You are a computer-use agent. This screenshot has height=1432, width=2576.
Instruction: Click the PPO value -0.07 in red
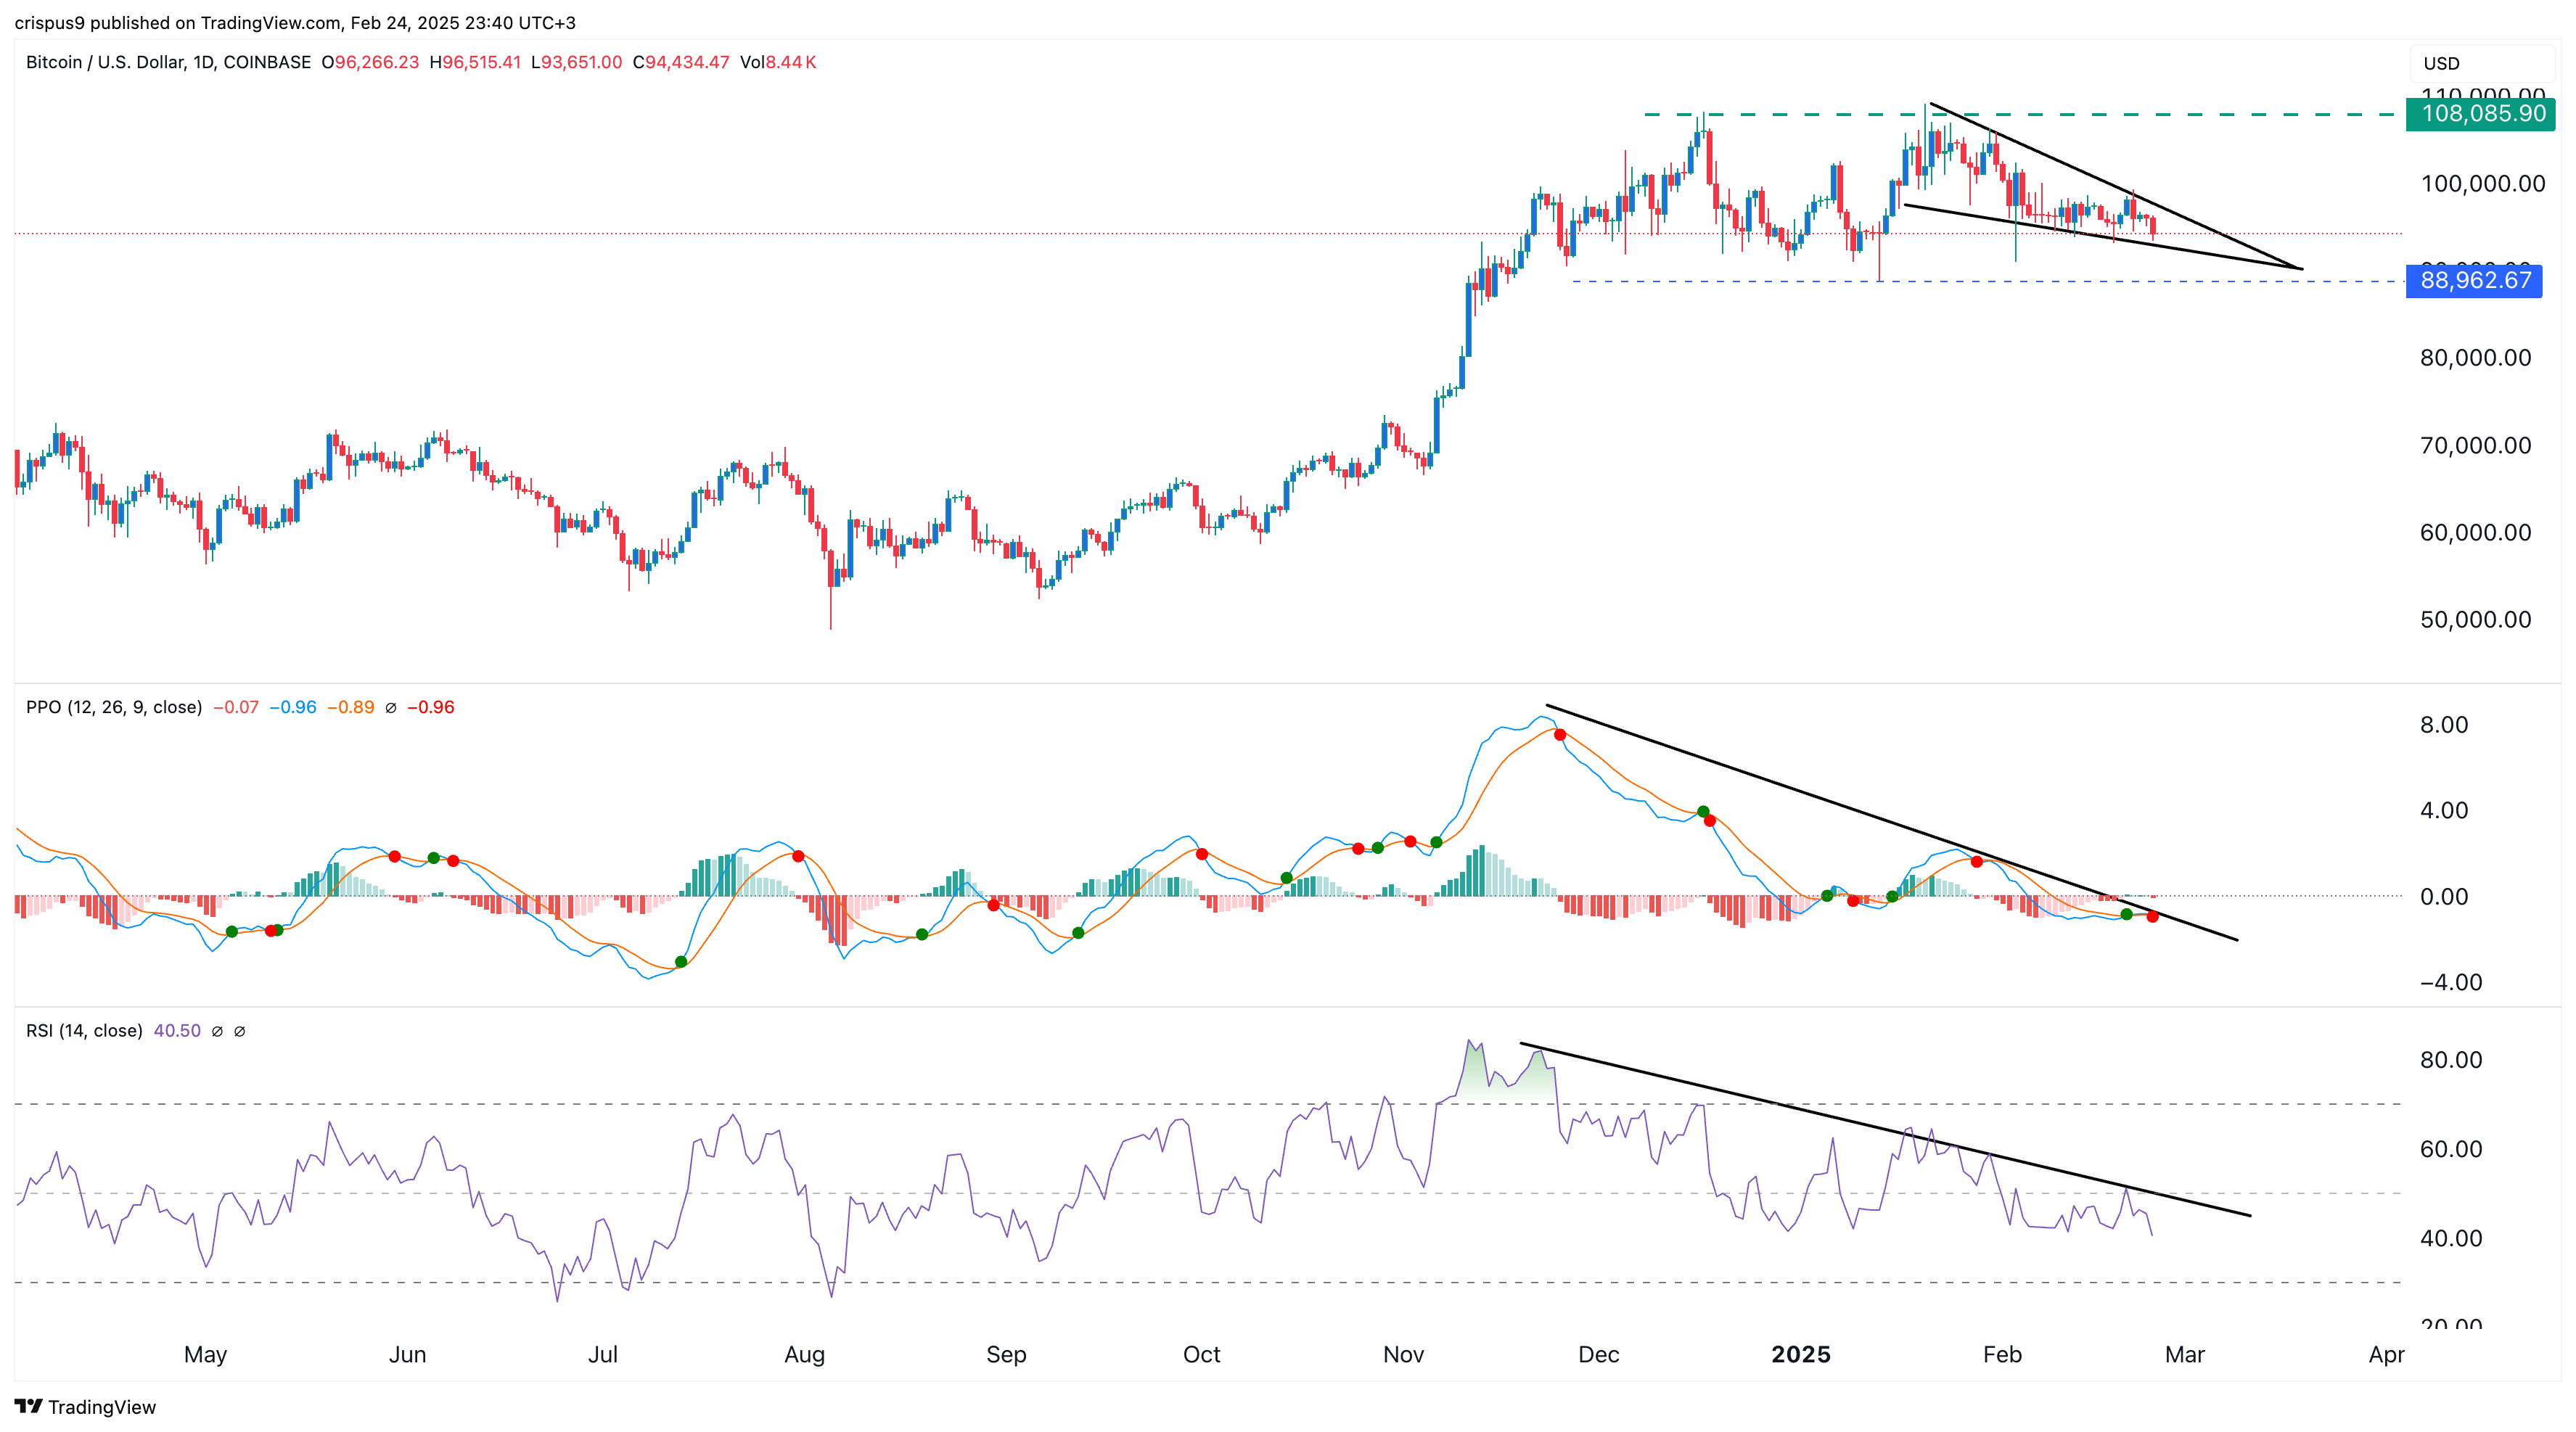tap(236, 707)
